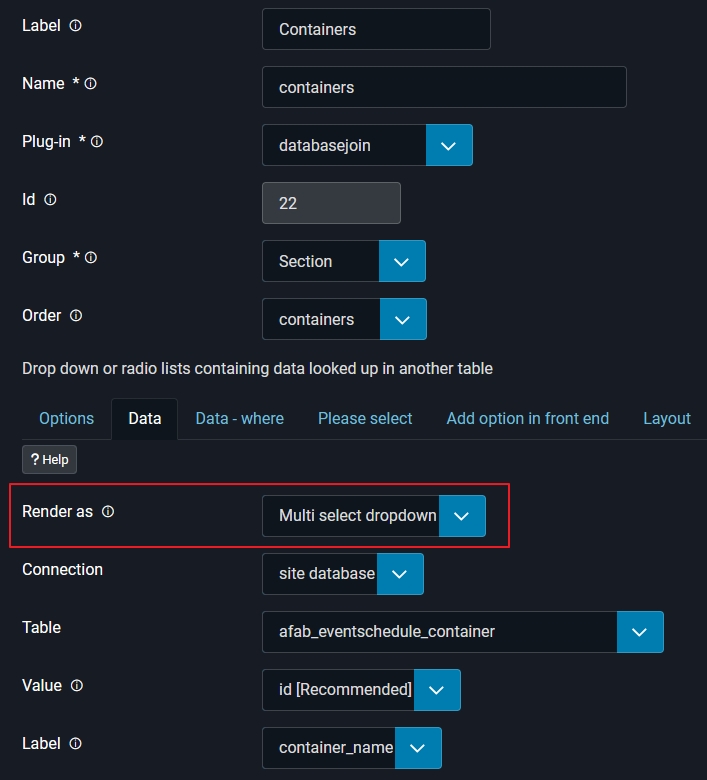Screen dimensions: 707x780
Task: Expand the Table selection dropdown
Action: (640, 632)
